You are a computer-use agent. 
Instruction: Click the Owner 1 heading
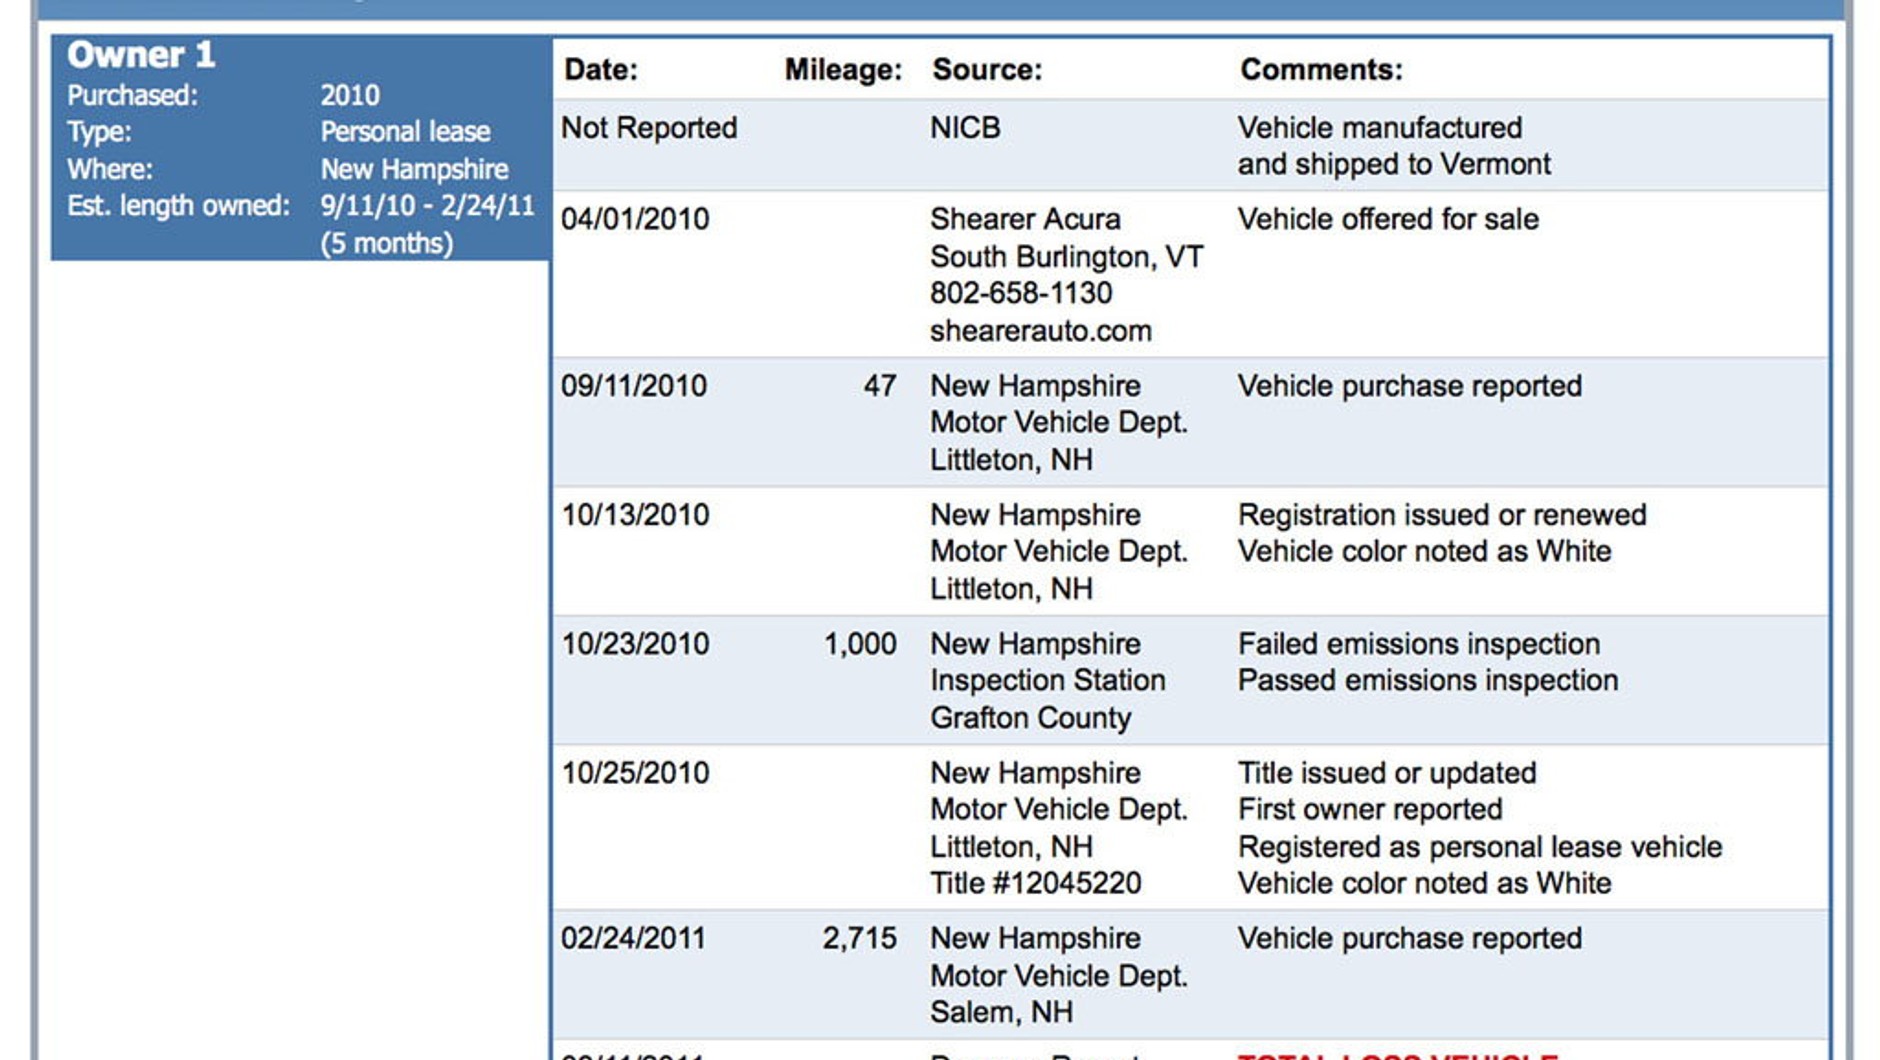point(141,55)
